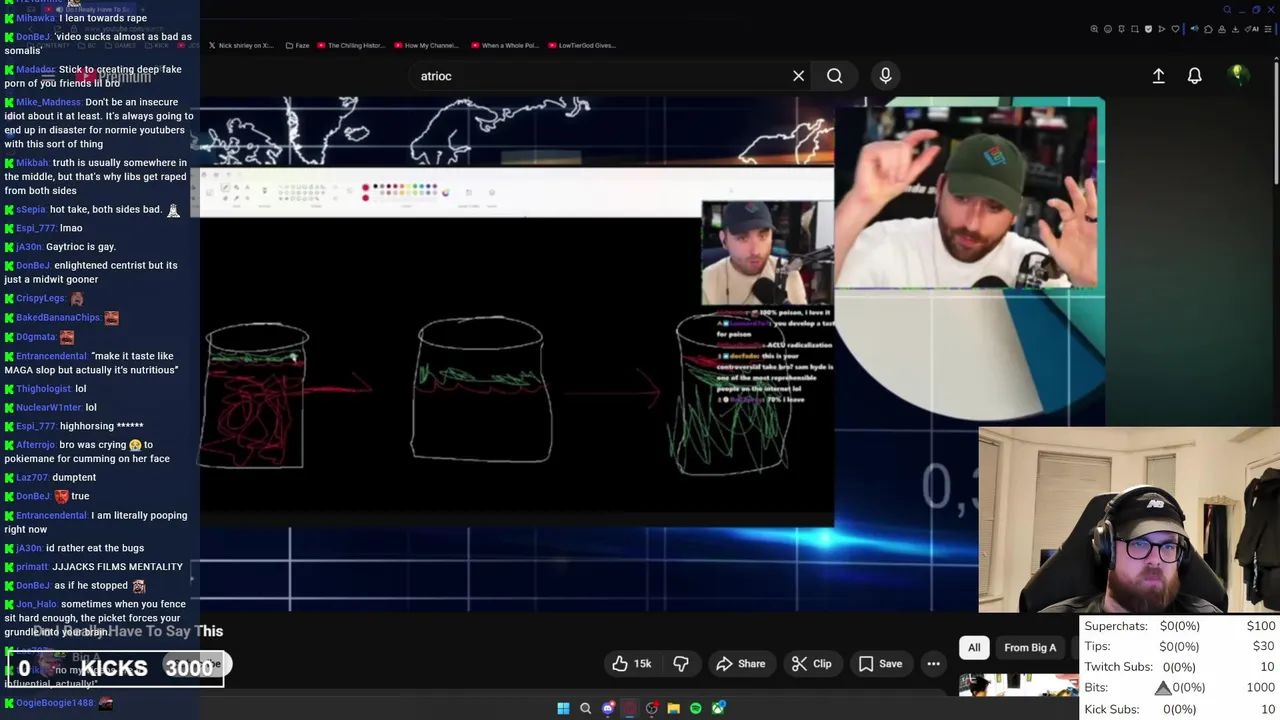Click the pin icon in browser toolbar
The image size is (1280, 720).
point(1121,29)
